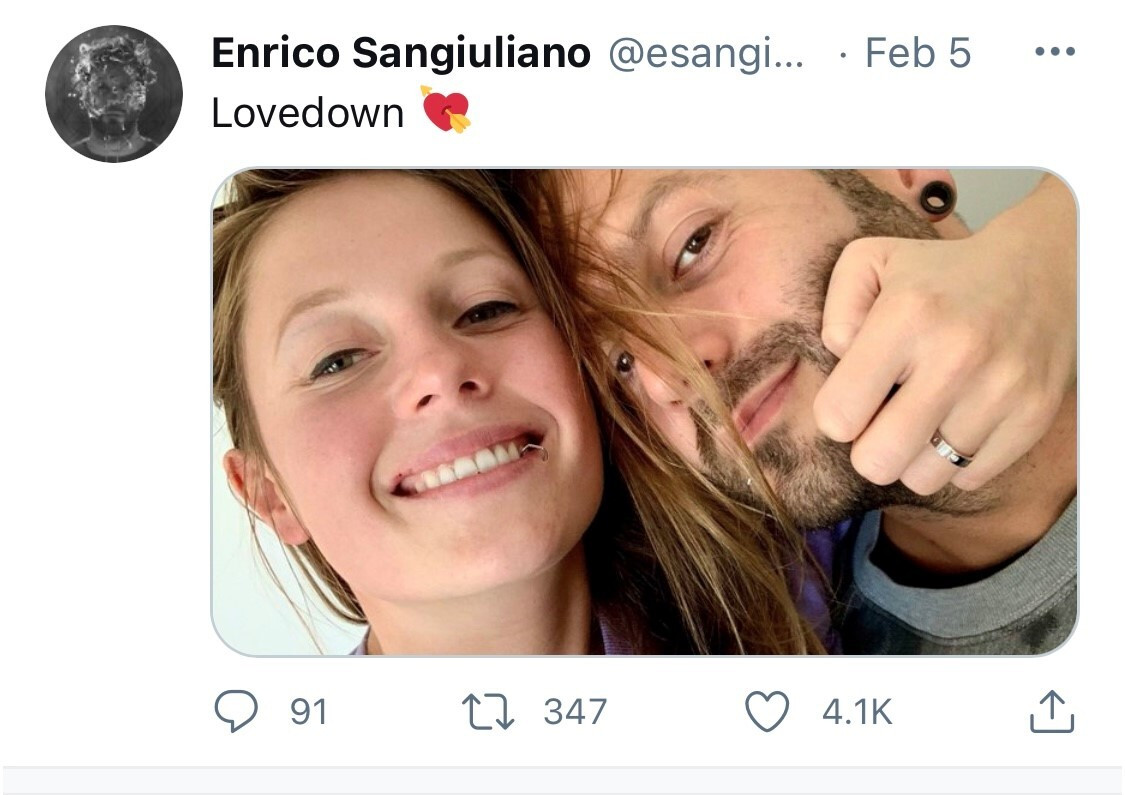
Task: Open Enrico Sangiuliano's profile avatar
Action: 113,93
